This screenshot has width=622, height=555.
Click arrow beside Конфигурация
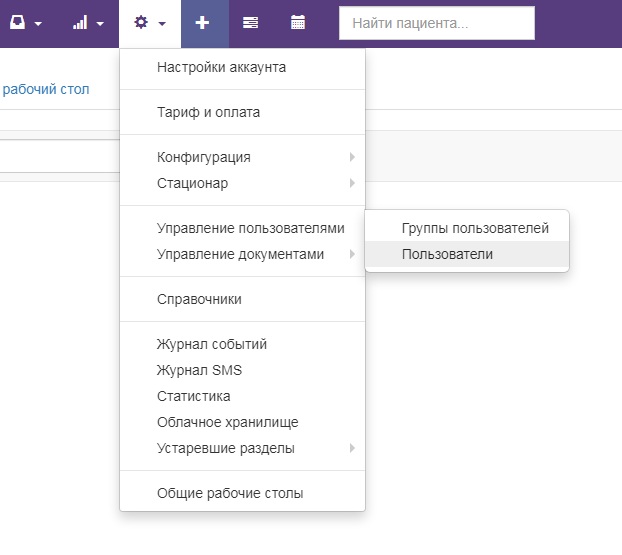coord(352,157)
